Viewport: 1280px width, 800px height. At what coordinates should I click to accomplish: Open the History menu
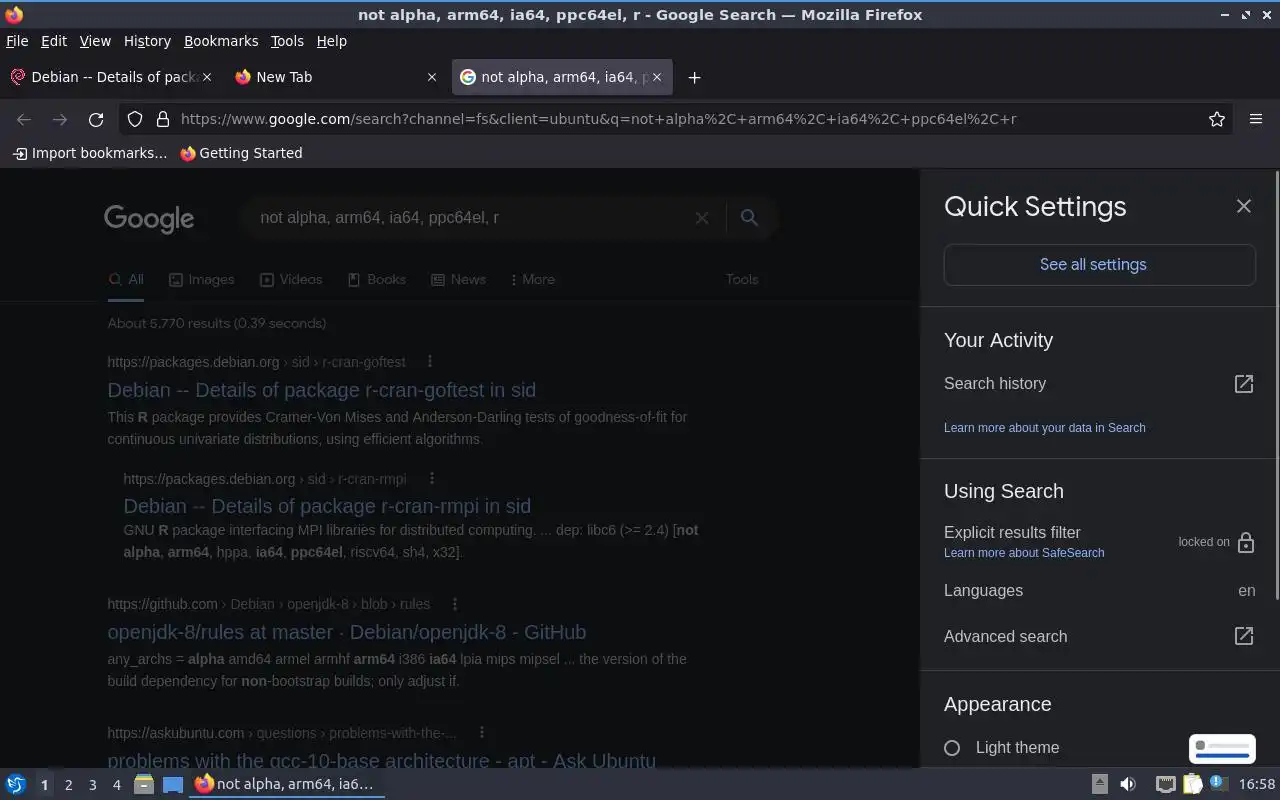pos(147,41)
